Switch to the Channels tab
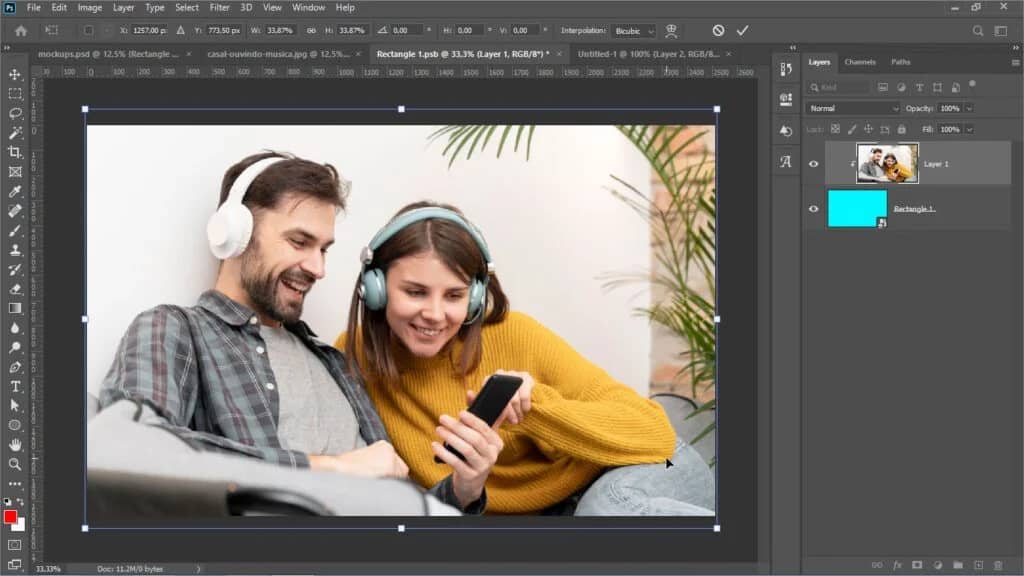This screenshot has width=1024, height=576. (x=859, y=62)
